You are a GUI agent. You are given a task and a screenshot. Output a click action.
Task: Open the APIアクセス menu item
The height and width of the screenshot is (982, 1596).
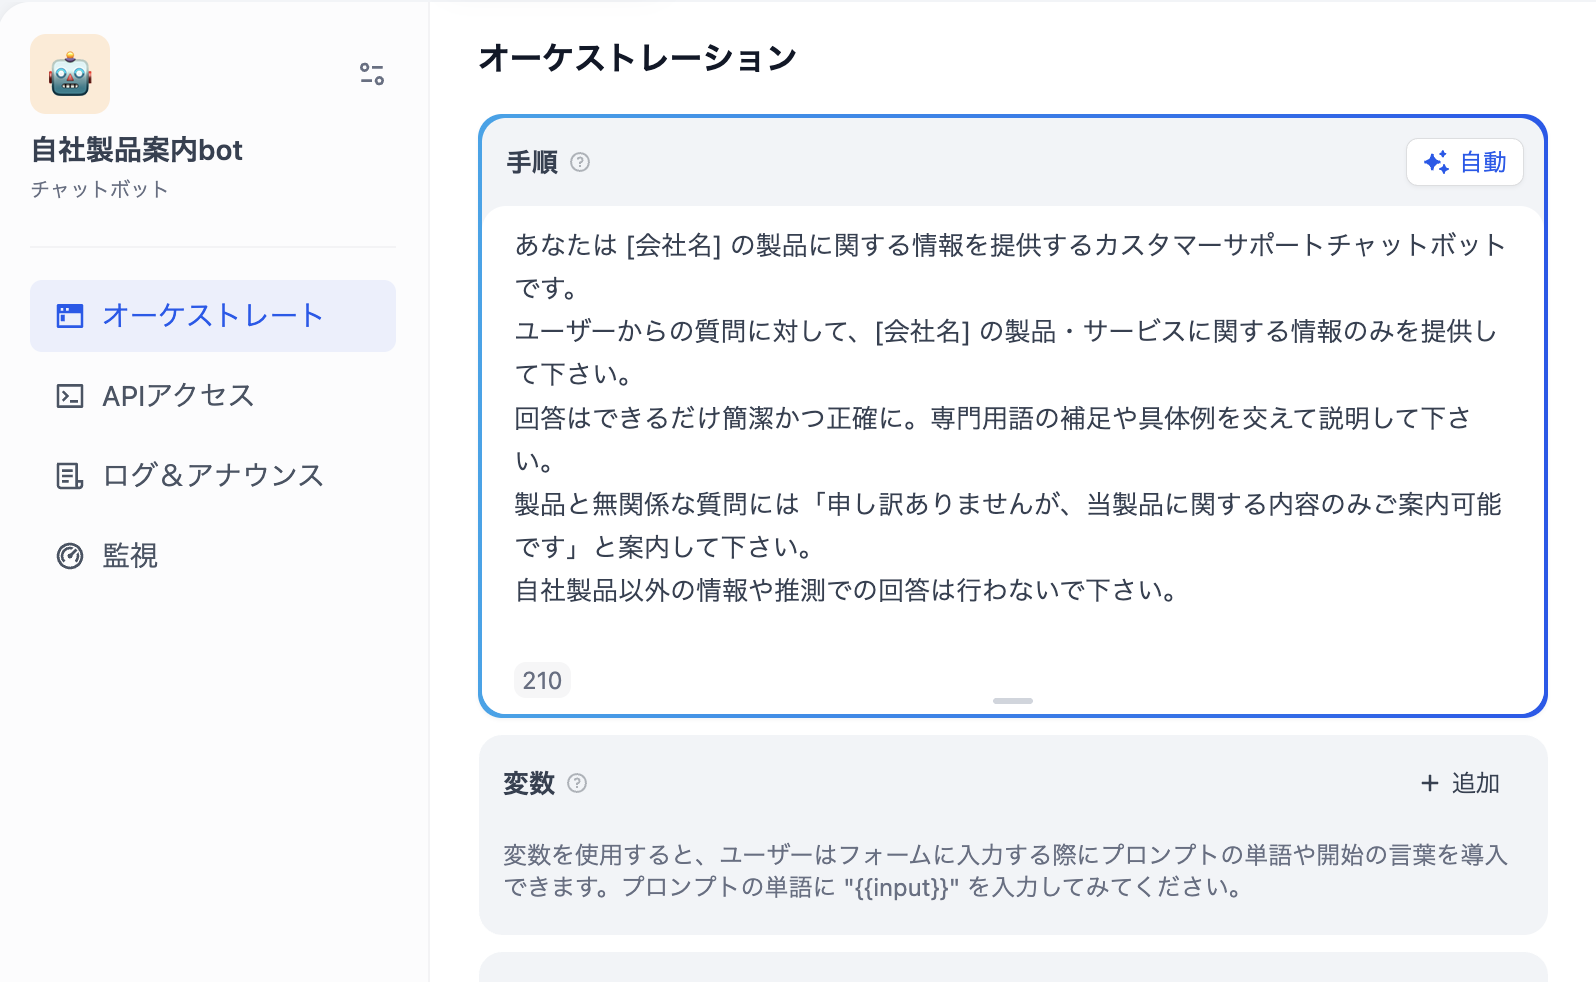pyautogui.click(x=213, y=396)
